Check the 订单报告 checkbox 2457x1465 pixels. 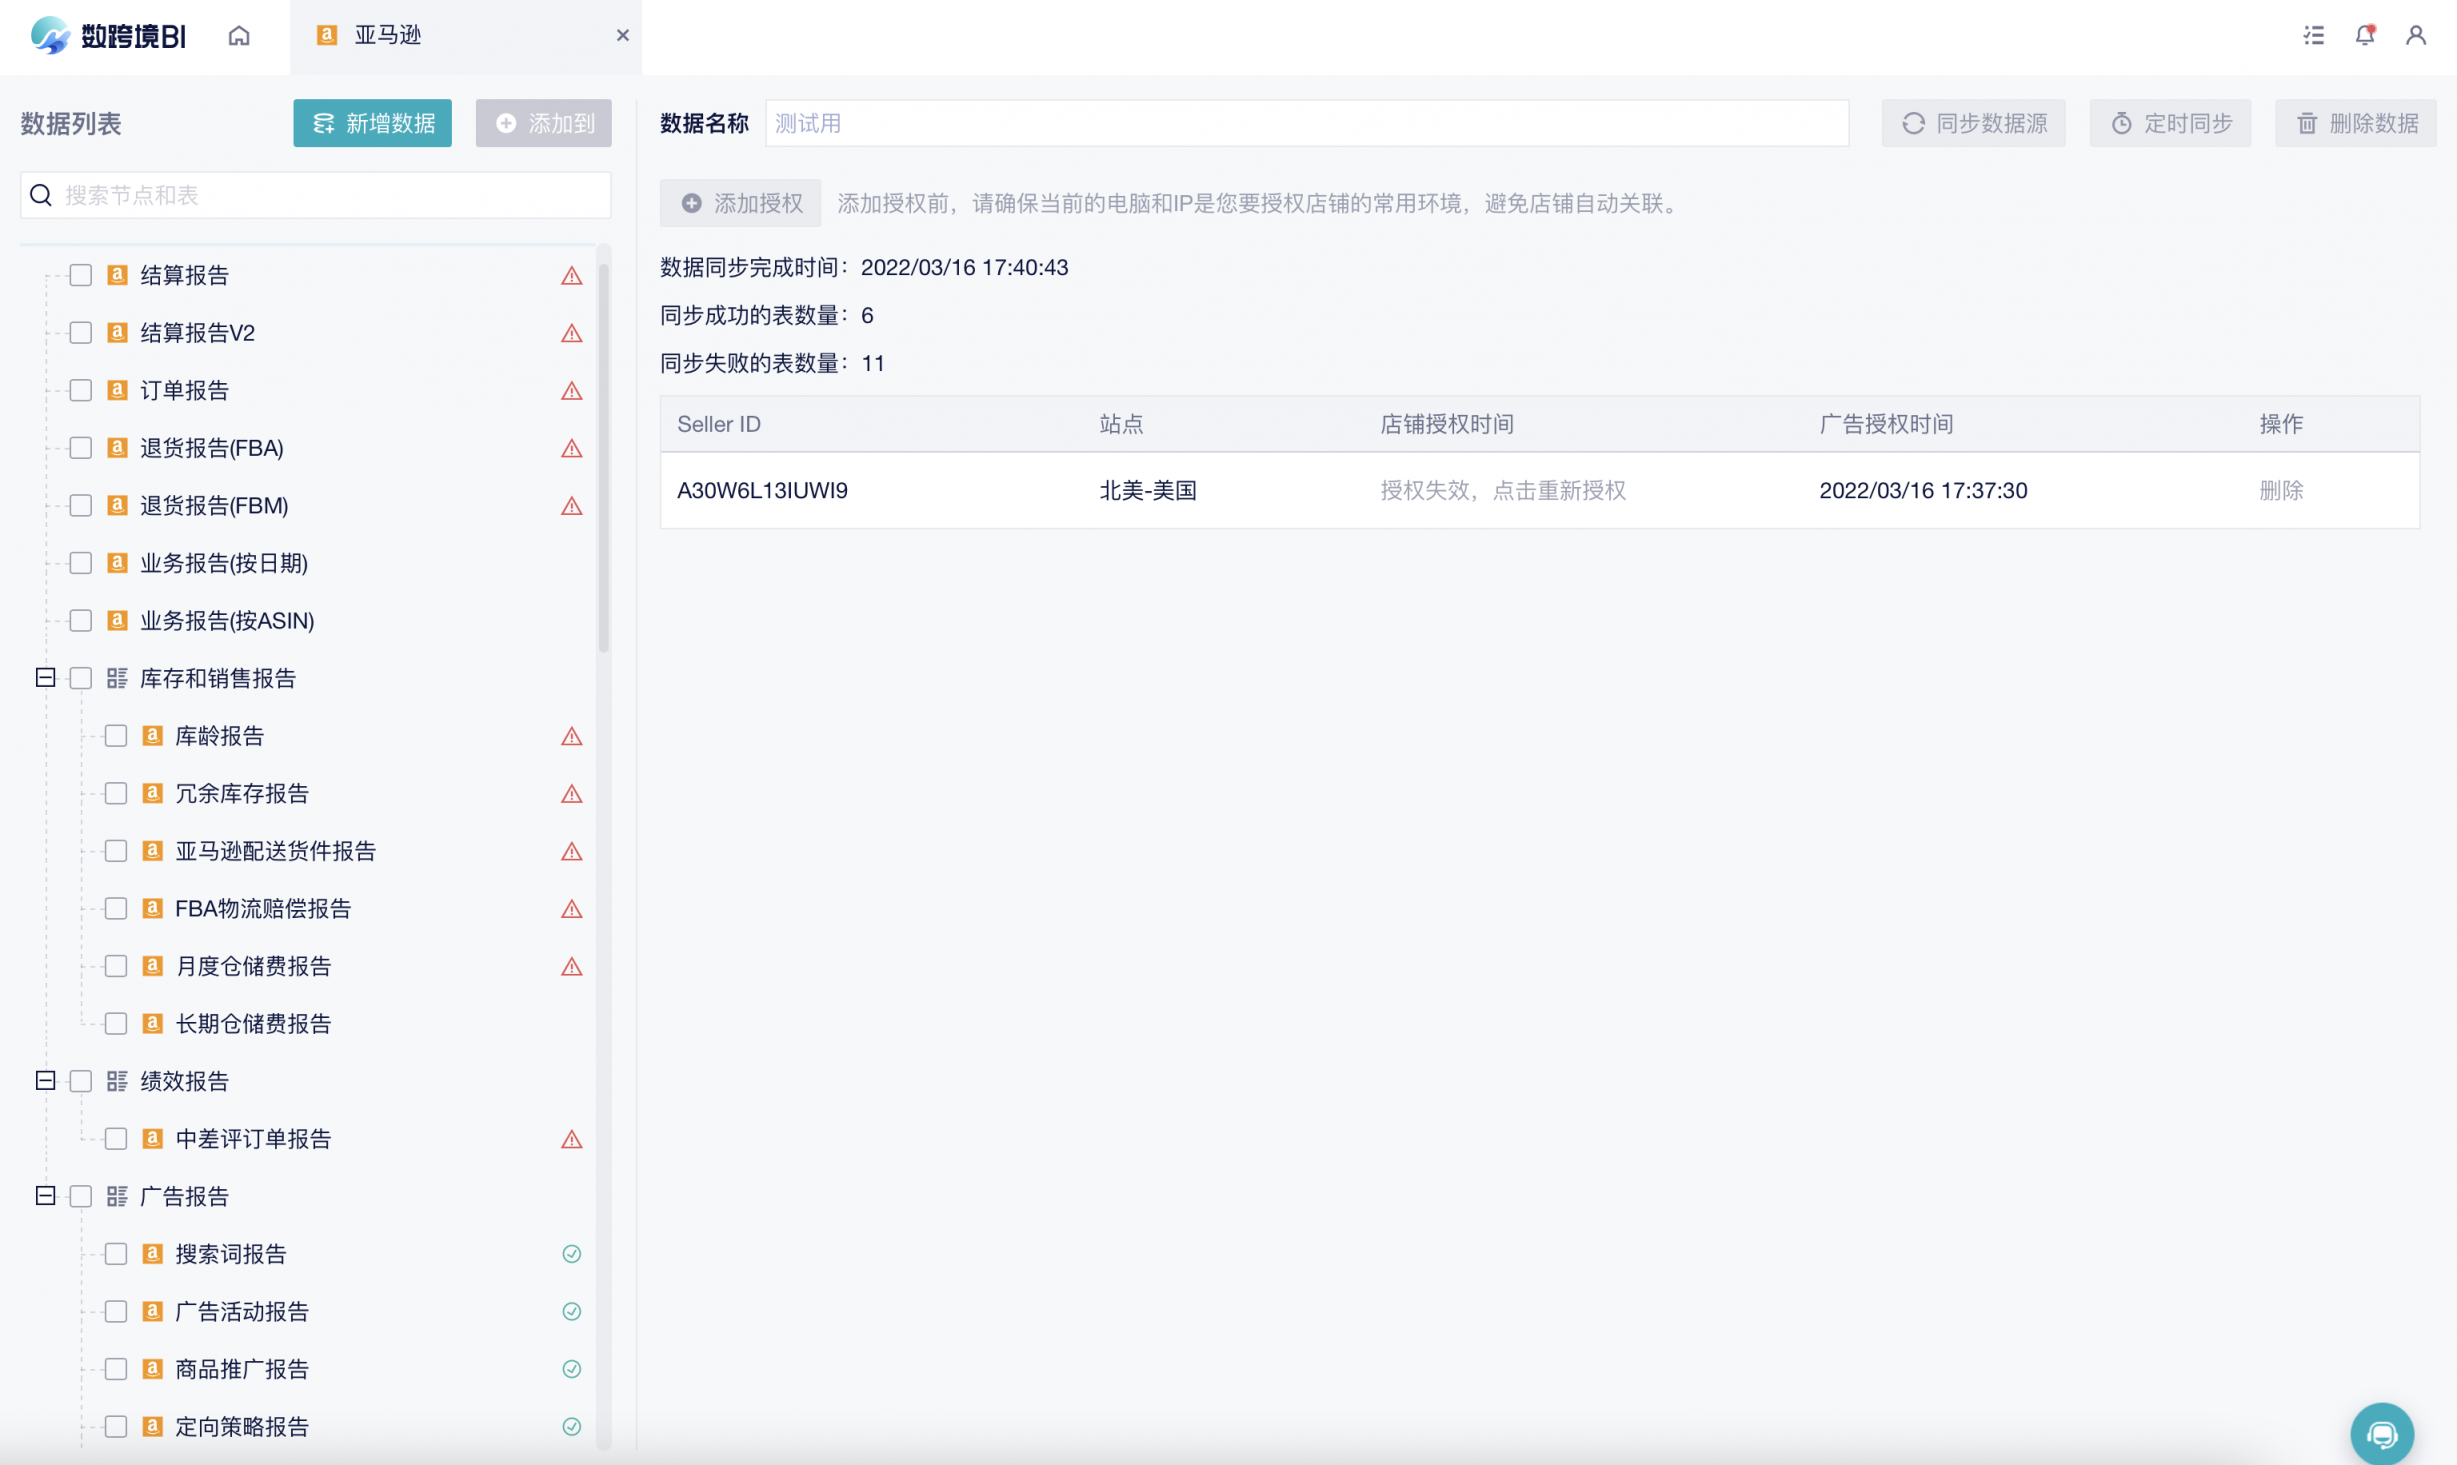click(x=81, y=390)
